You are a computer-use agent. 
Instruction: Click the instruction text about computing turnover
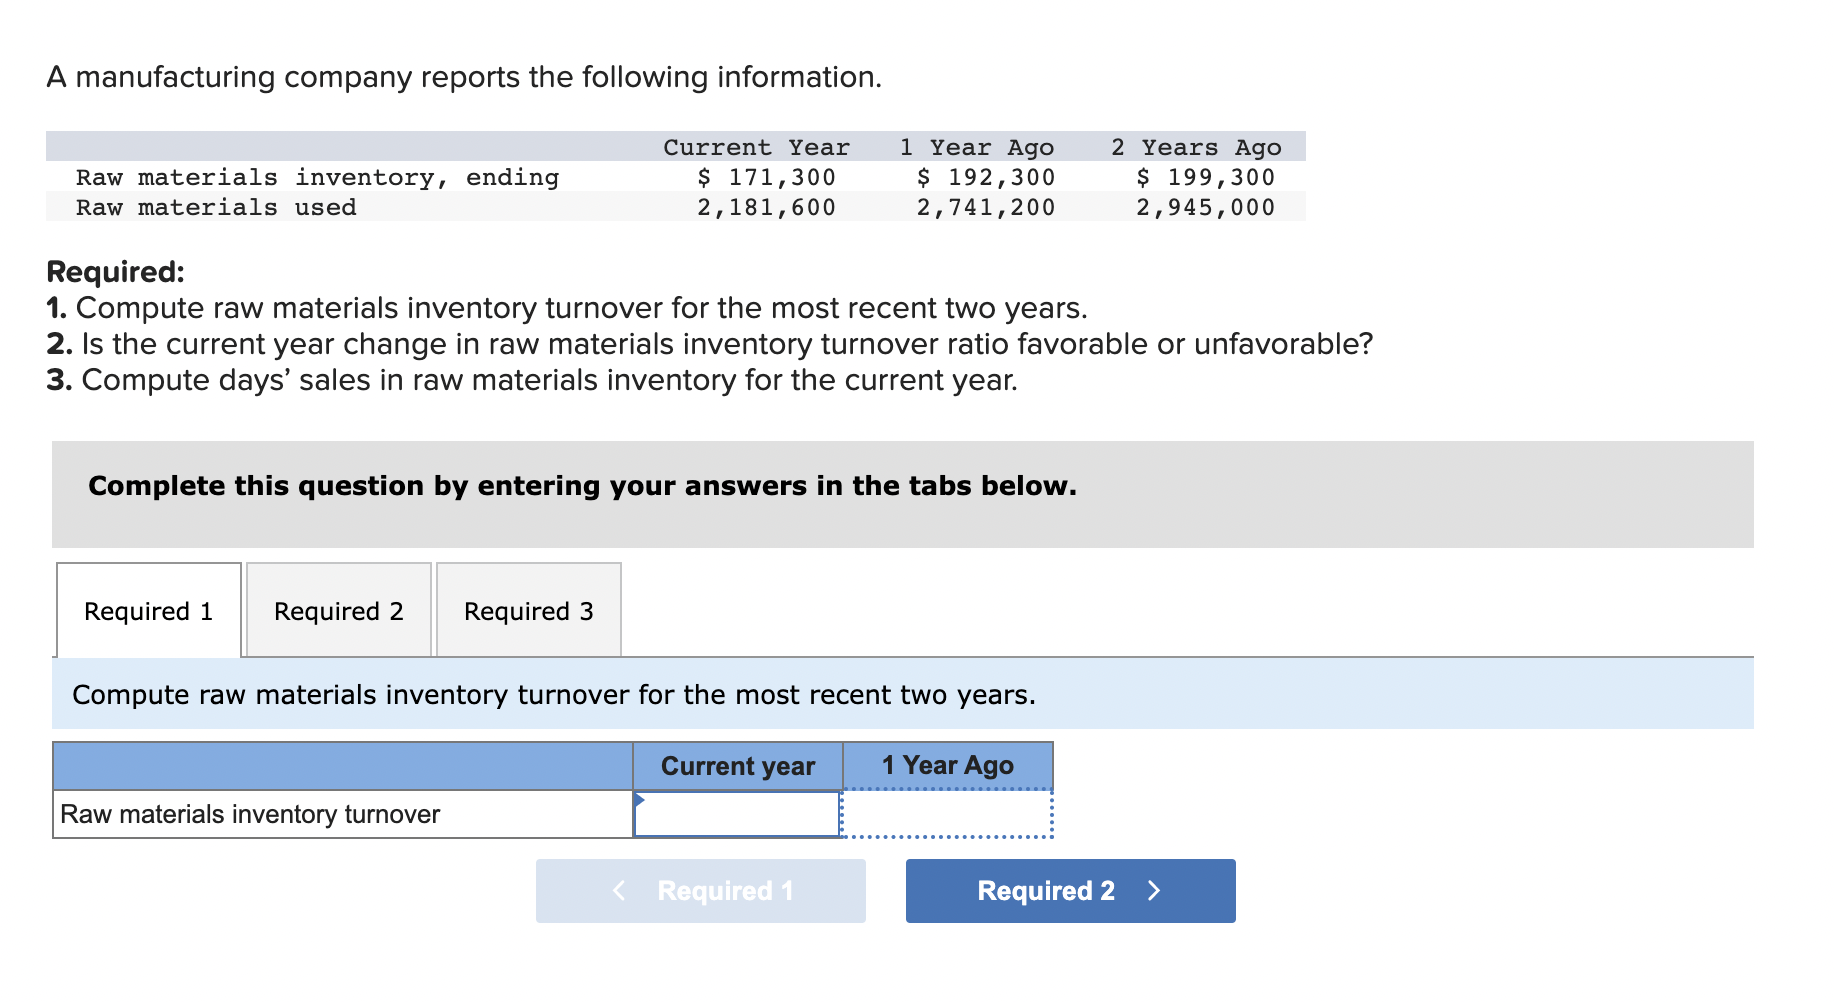coord(554,694)
